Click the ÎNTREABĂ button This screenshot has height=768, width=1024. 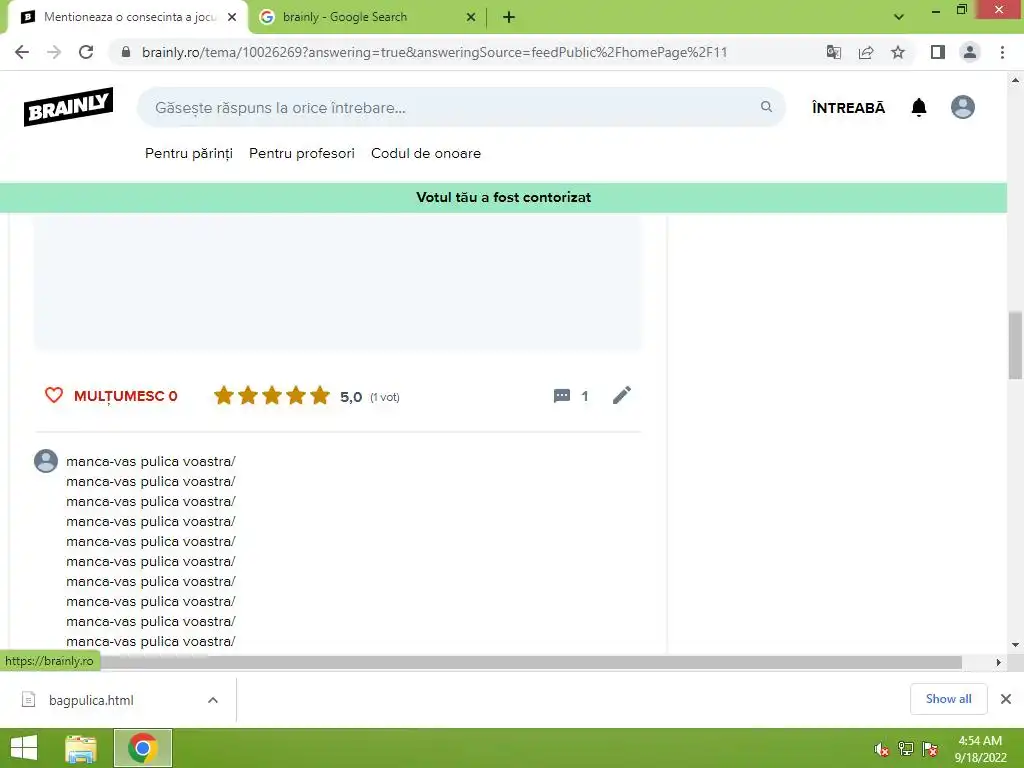[848, 108]
